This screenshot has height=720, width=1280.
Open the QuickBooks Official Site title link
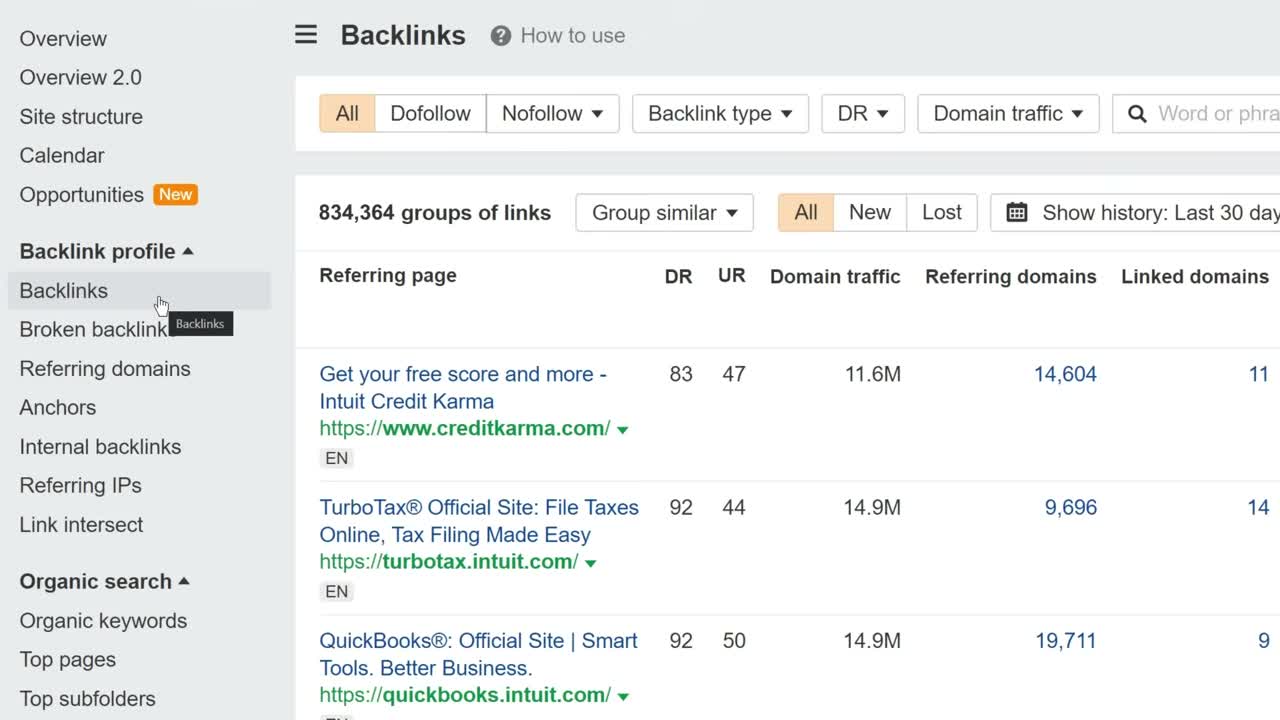(x=479, y=654)
